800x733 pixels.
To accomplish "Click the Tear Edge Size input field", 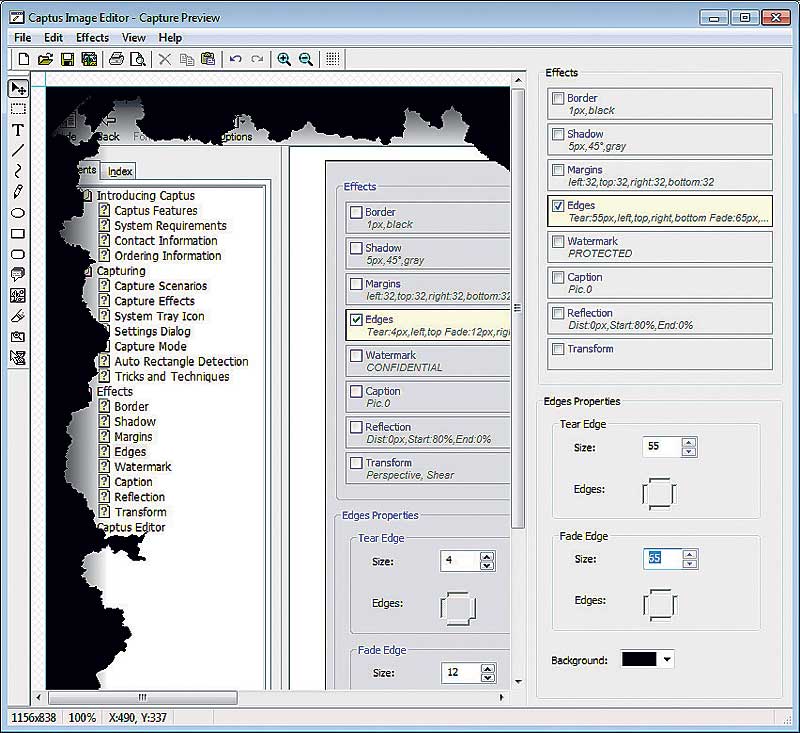I will (x=662, y=446).
